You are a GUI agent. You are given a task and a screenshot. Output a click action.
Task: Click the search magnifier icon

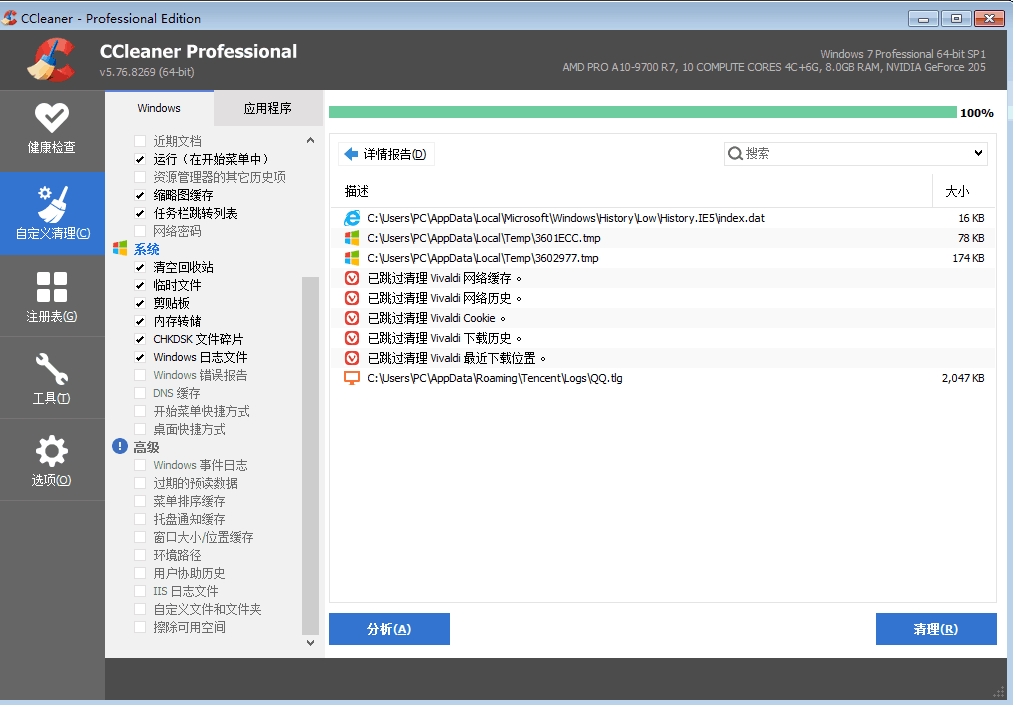pos(735,153)
